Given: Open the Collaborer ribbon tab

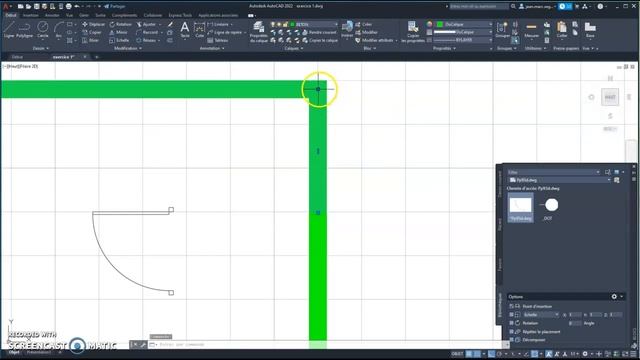Looking at the screenshot, I should pos(153,15).
